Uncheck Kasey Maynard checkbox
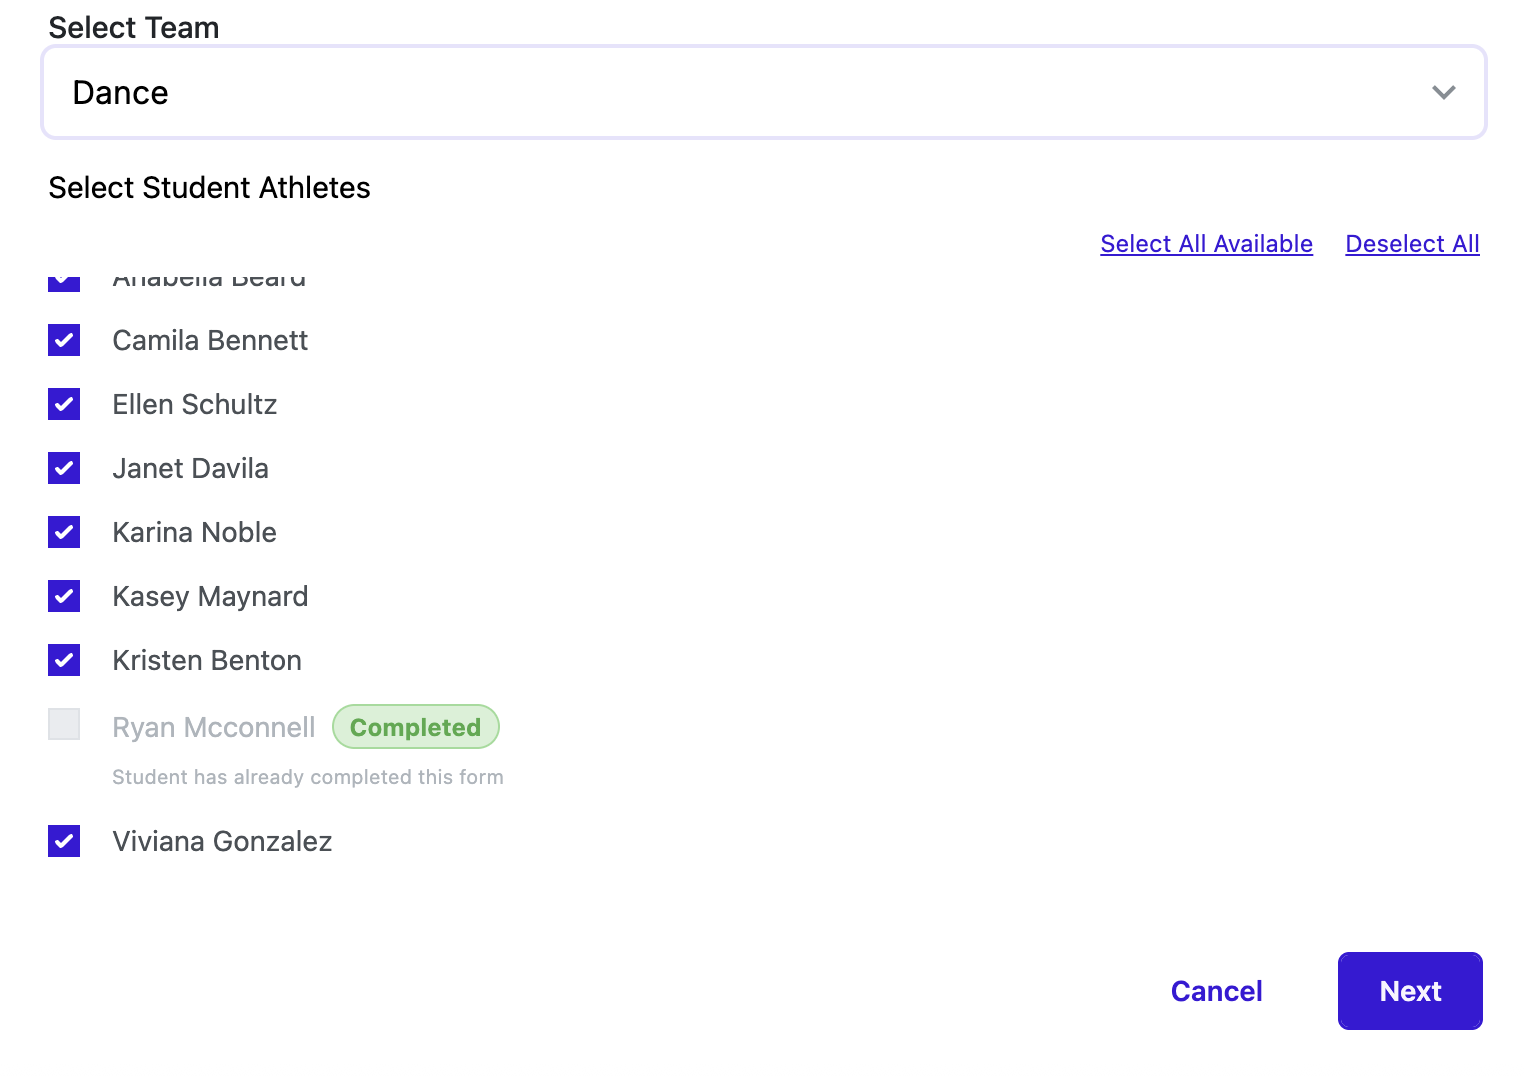 pos(64,596)
